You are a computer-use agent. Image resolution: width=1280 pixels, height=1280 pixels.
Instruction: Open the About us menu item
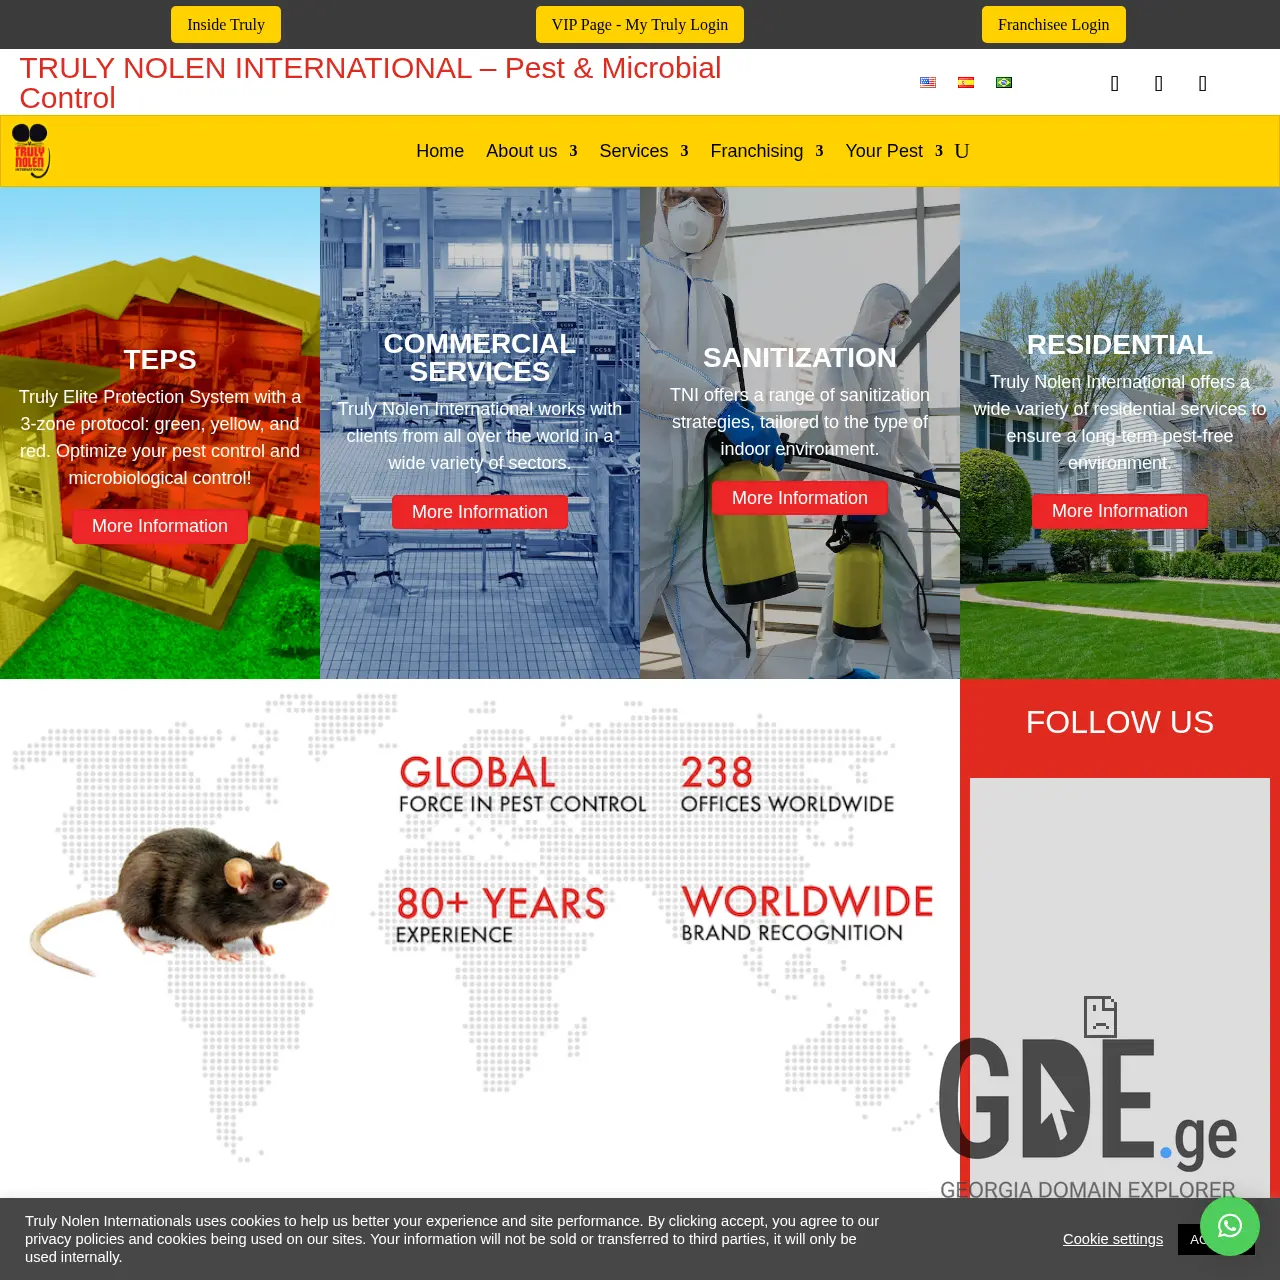(x=522, y=151)
